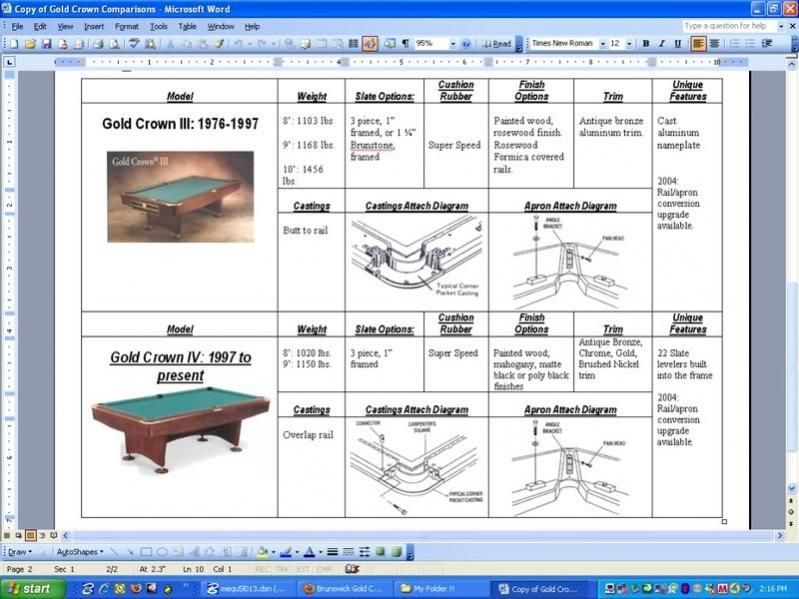This screenshot has height=599, width=799.
Task: Click the Font Color A swatch
Action: pyautogui.click(x=309, y=552)
